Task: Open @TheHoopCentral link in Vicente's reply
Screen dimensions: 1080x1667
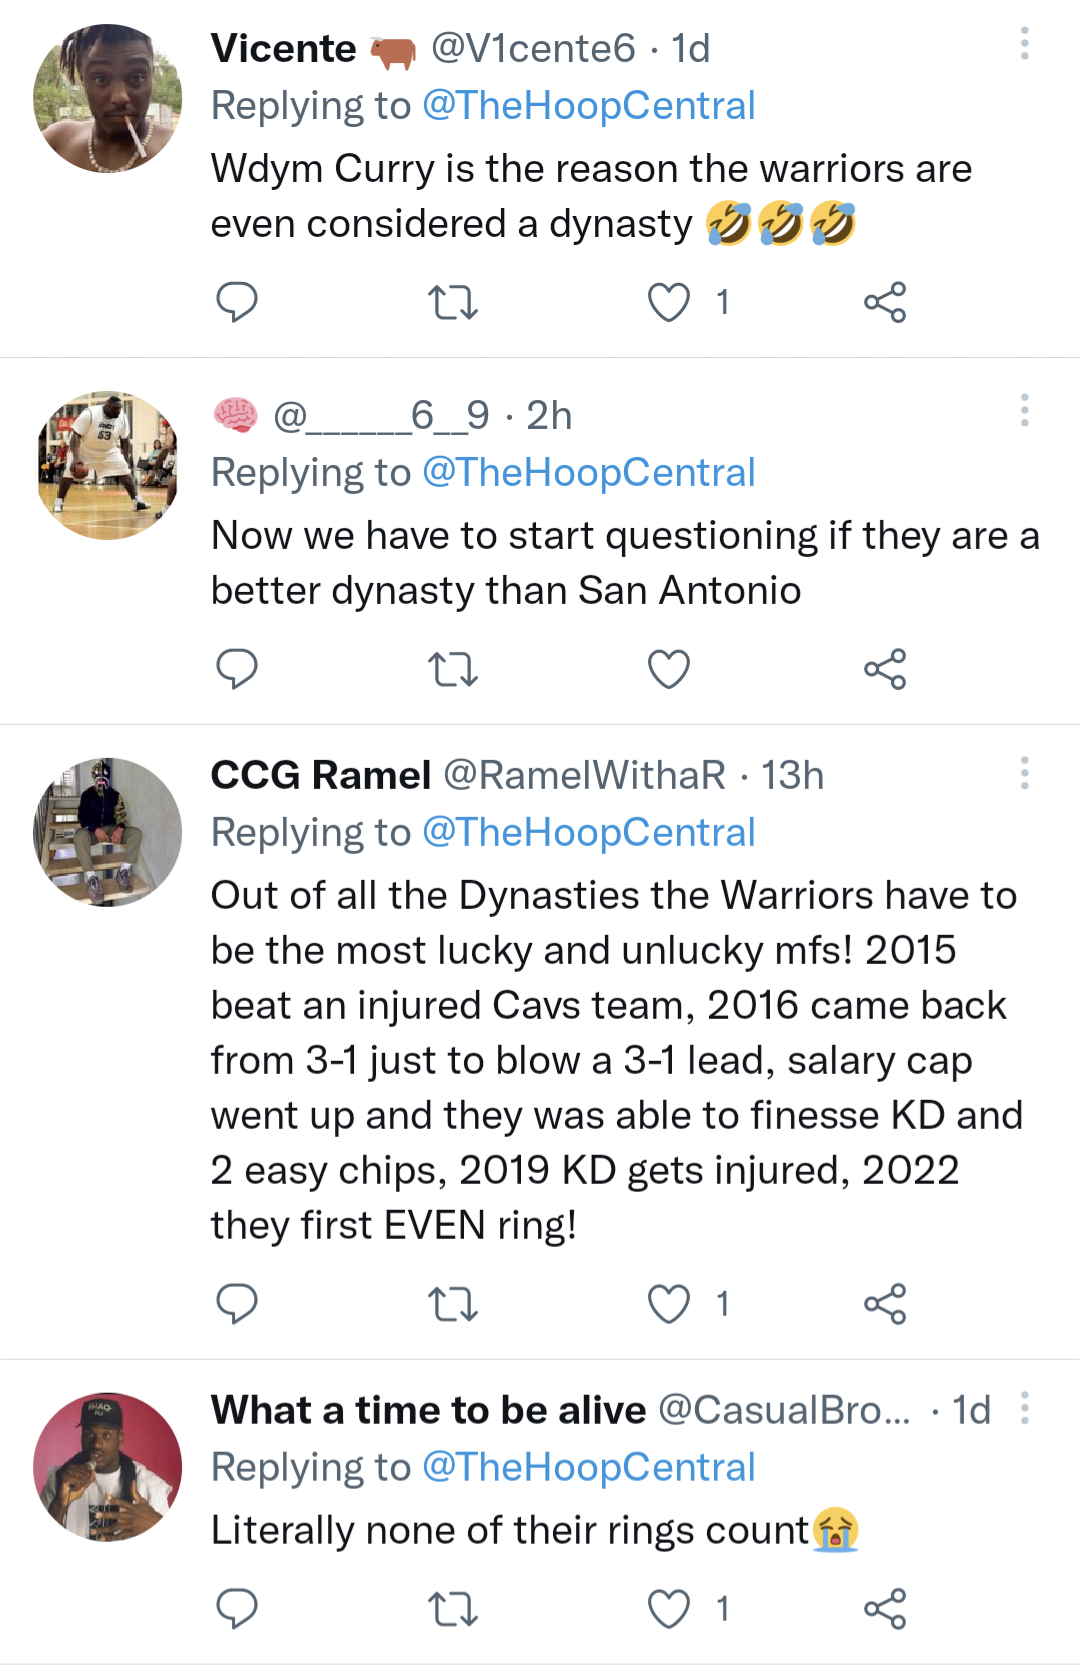Action: (x=588, y=106)
